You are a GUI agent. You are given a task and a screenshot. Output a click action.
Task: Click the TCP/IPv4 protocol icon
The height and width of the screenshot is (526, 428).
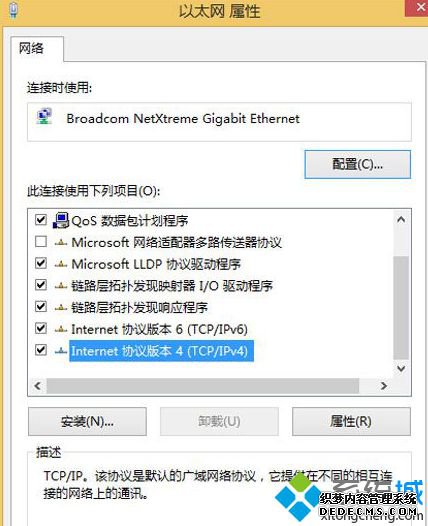pos(61,351)
